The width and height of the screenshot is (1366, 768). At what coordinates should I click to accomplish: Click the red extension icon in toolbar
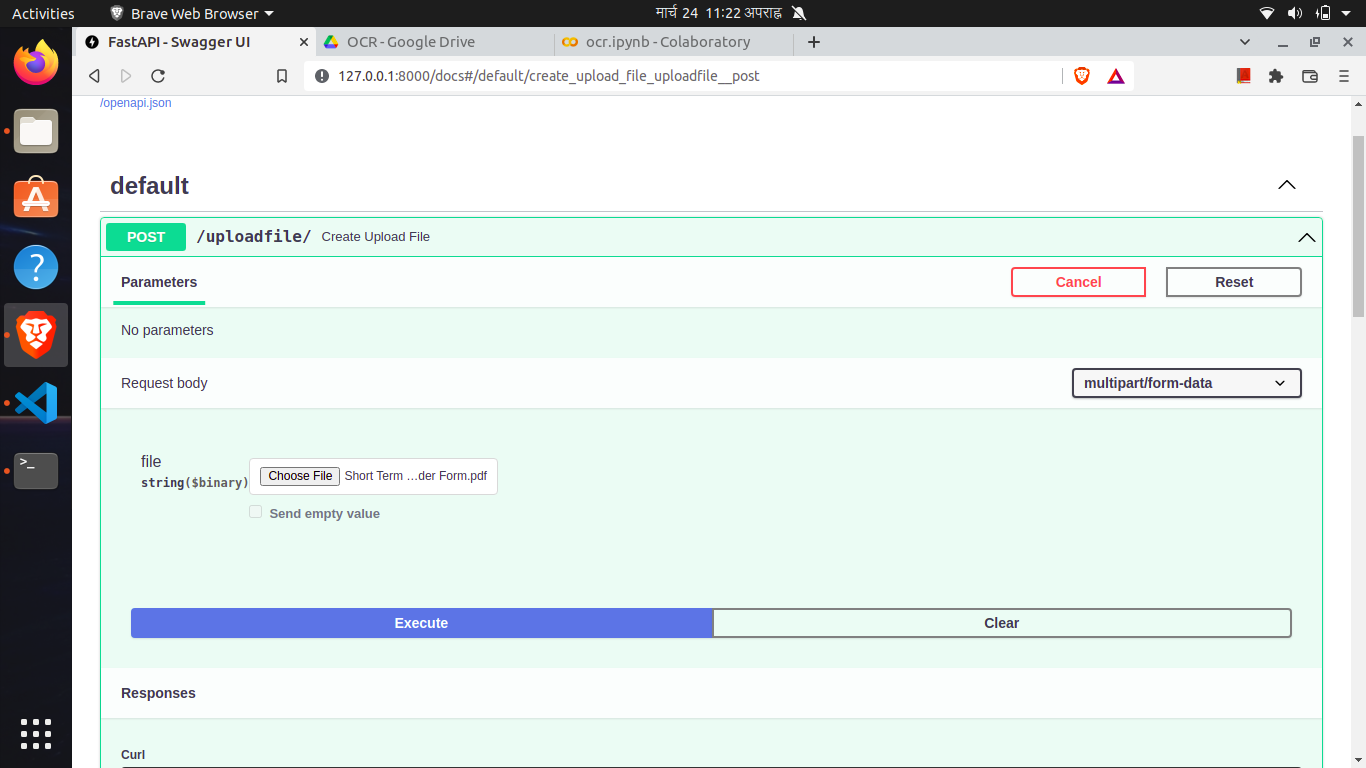click(1244, 76)
